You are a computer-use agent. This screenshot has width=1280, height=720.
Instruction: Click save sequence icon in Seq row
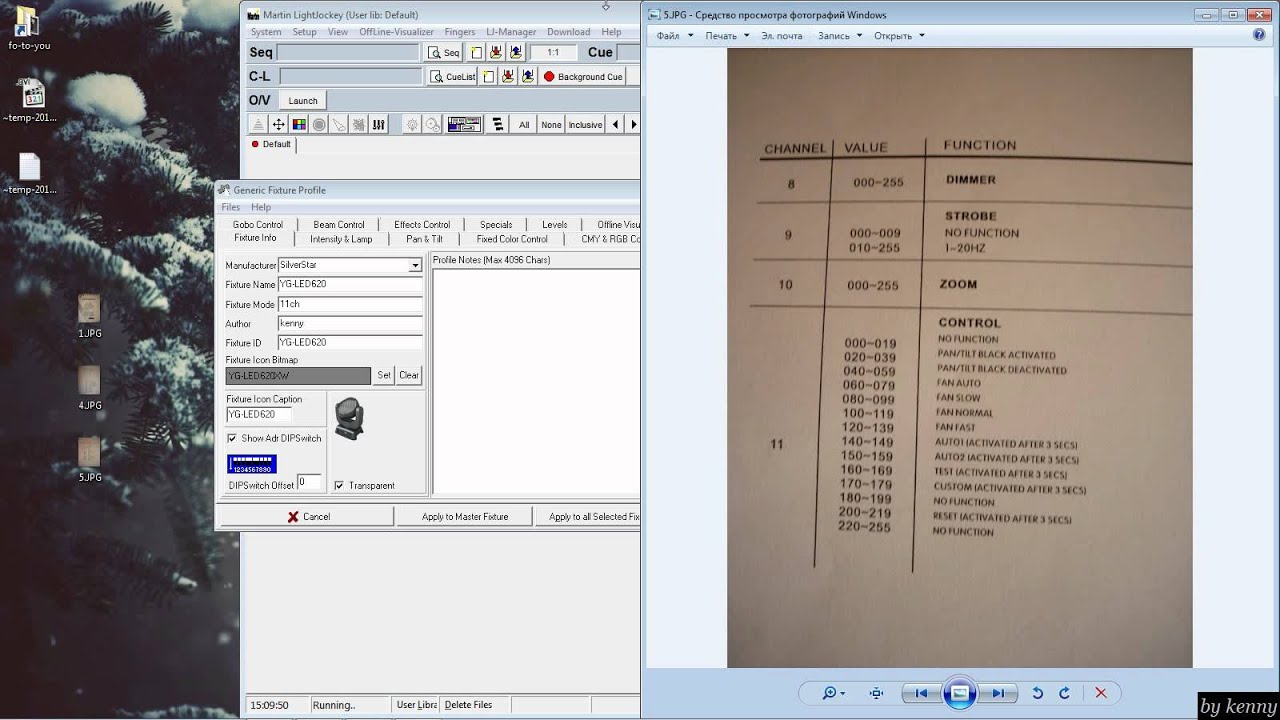click(x=497, y=53)
